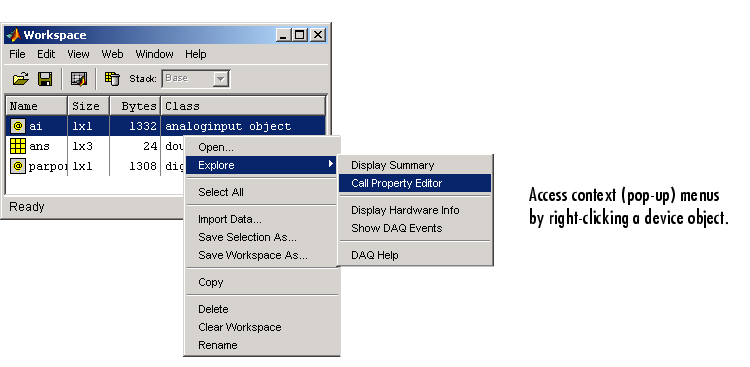Click the object icon beside ai
This screenshot has width=750, height=367.
pos(18,126)
